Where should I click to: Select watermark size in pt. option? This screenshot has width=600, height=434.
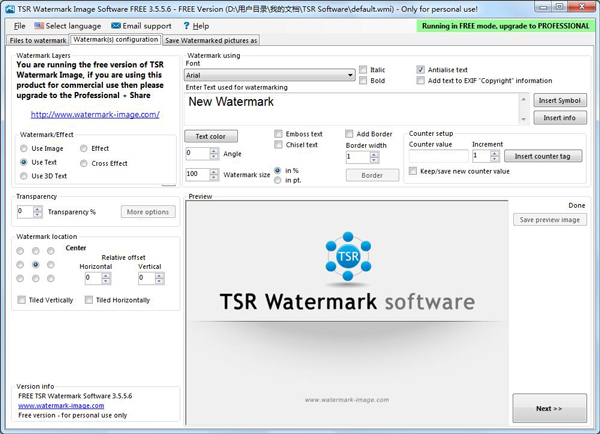(278, 180)
